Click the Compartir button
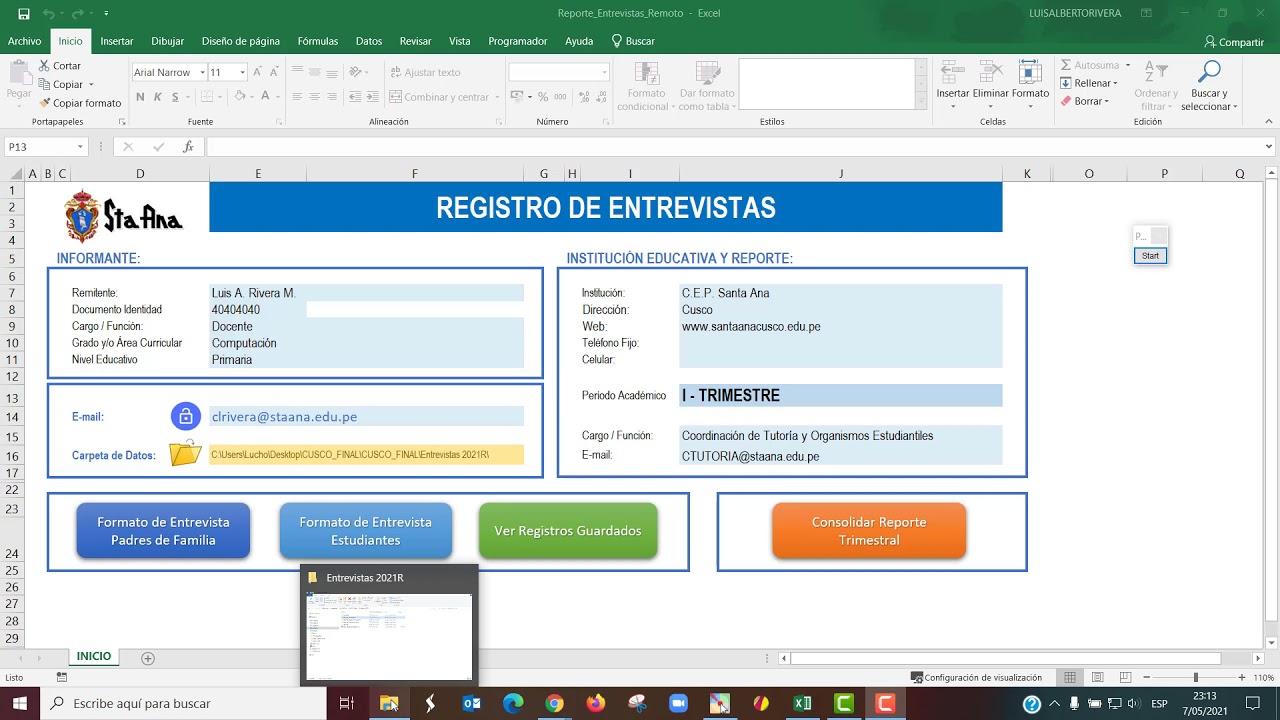This screenshot has width=1280, height=720. coord(1234,42)
